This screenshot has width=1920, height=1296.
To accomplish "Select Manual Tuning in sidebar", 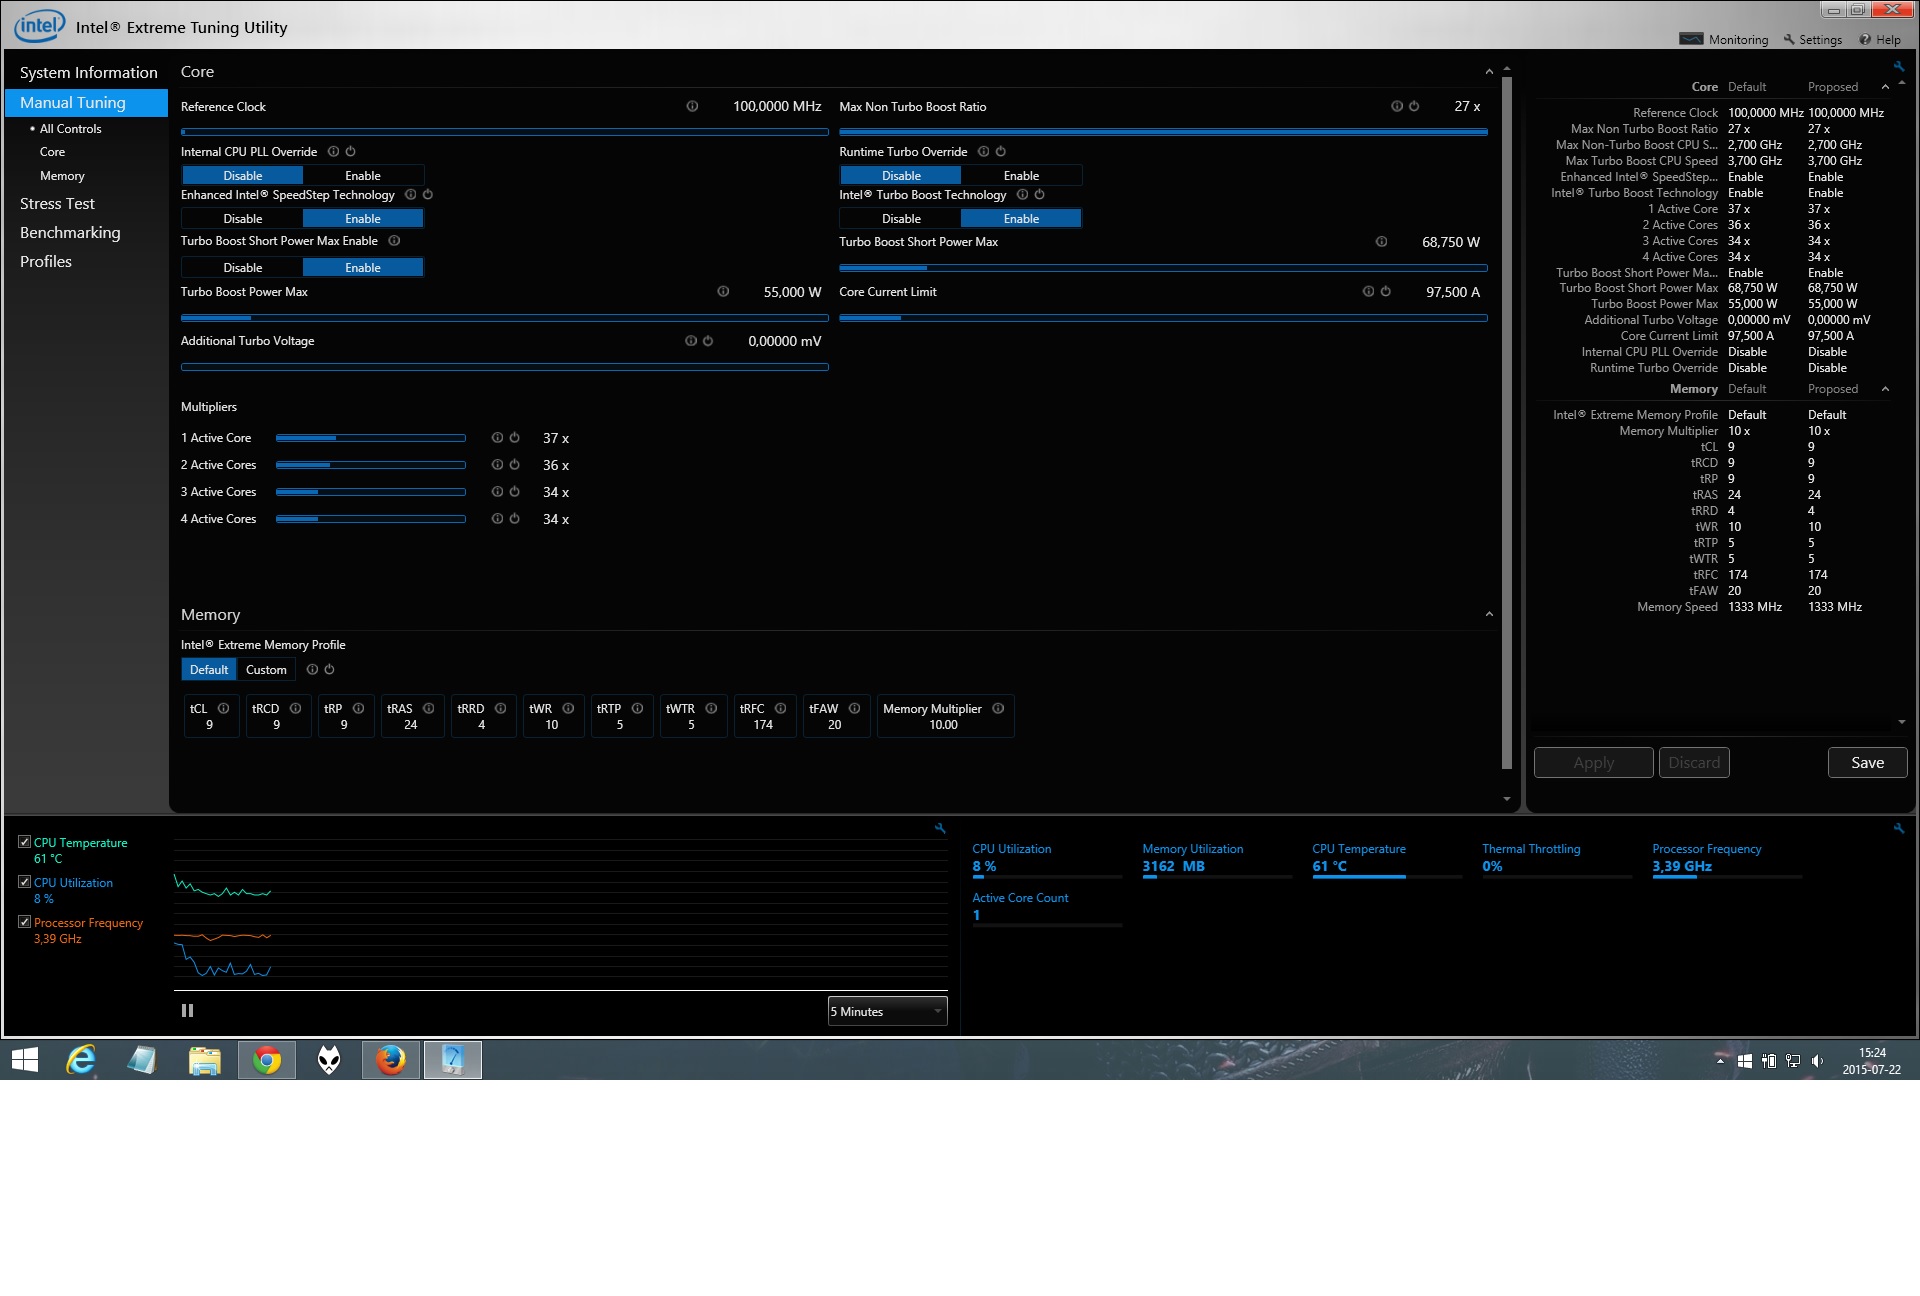I will [86, 102].
